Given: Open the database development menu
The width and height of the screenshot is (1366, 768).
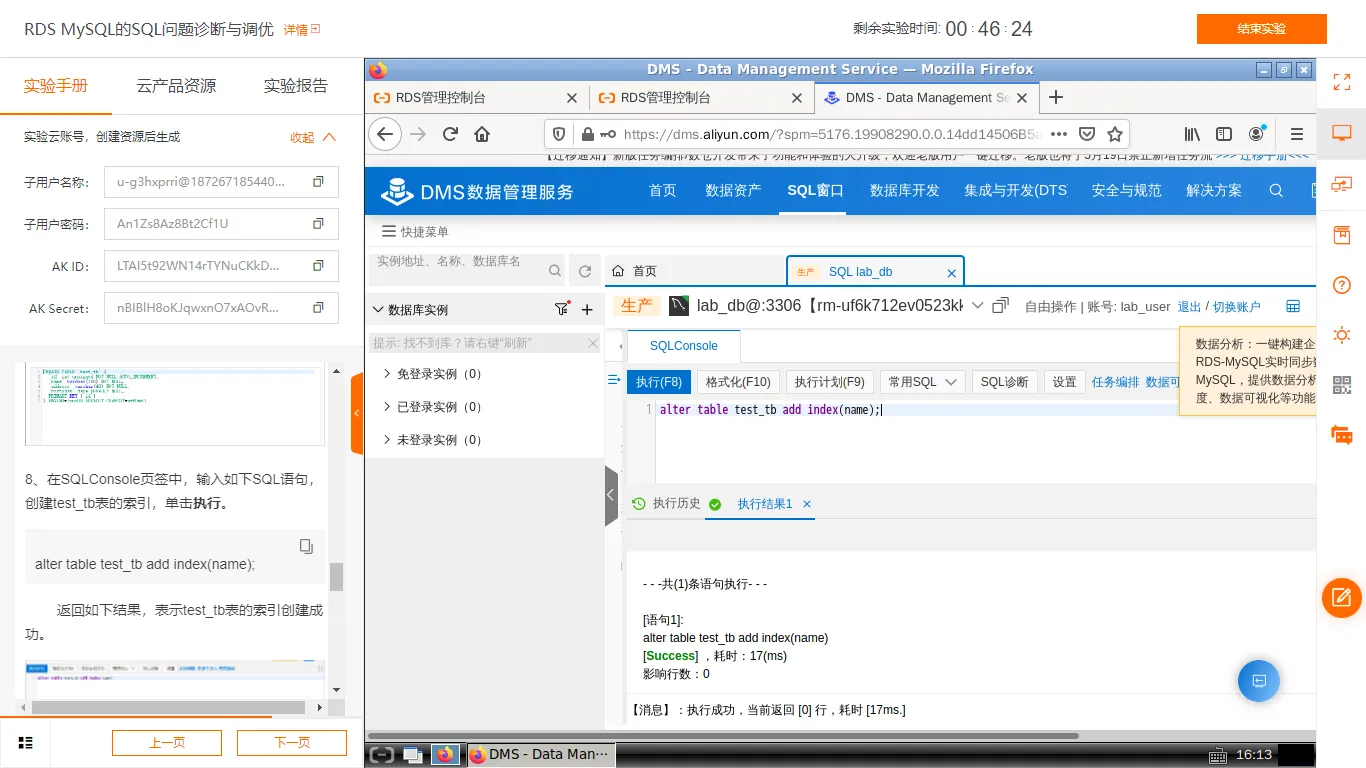Looking at the screenshot, I should point(905,190).
